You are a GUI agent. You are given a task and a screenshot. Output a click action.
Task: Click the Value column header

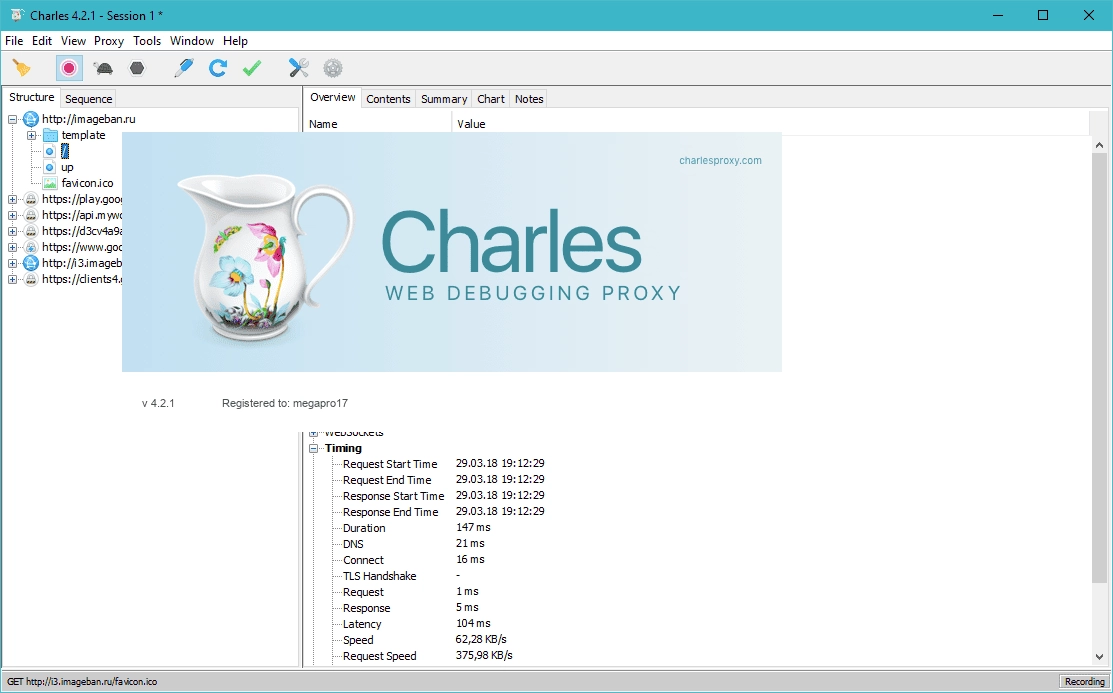coord(770,124)
